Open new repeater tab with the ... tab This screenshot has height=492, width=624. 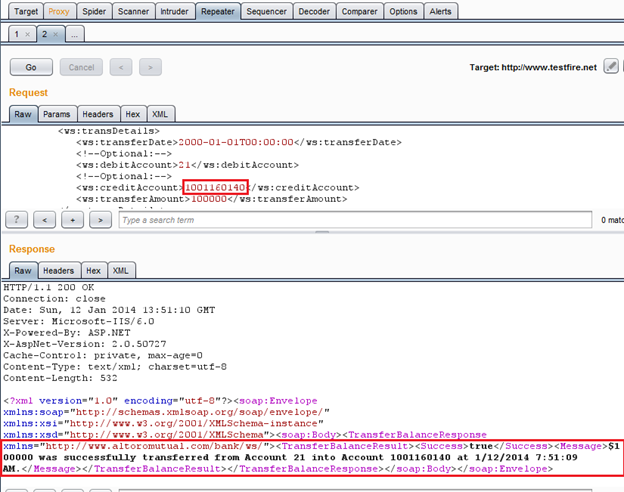click(75, 34)
